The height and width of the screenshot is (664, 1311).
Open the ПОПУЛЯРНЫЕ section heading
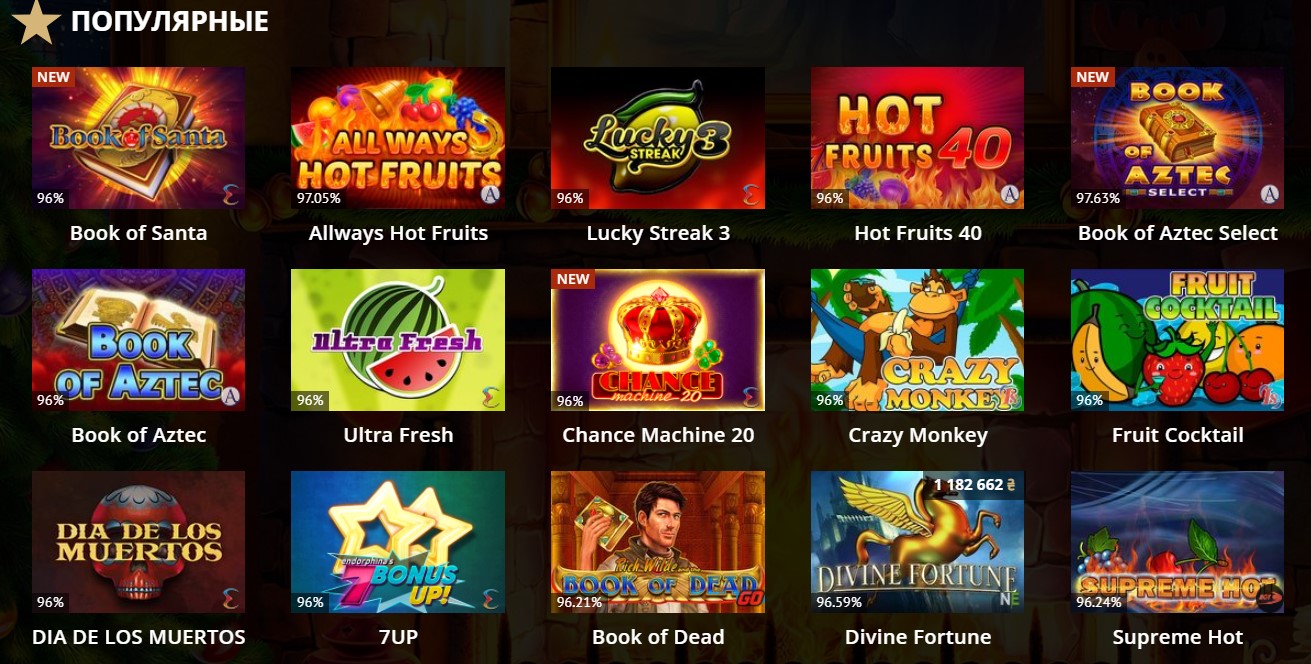[170, 21]
